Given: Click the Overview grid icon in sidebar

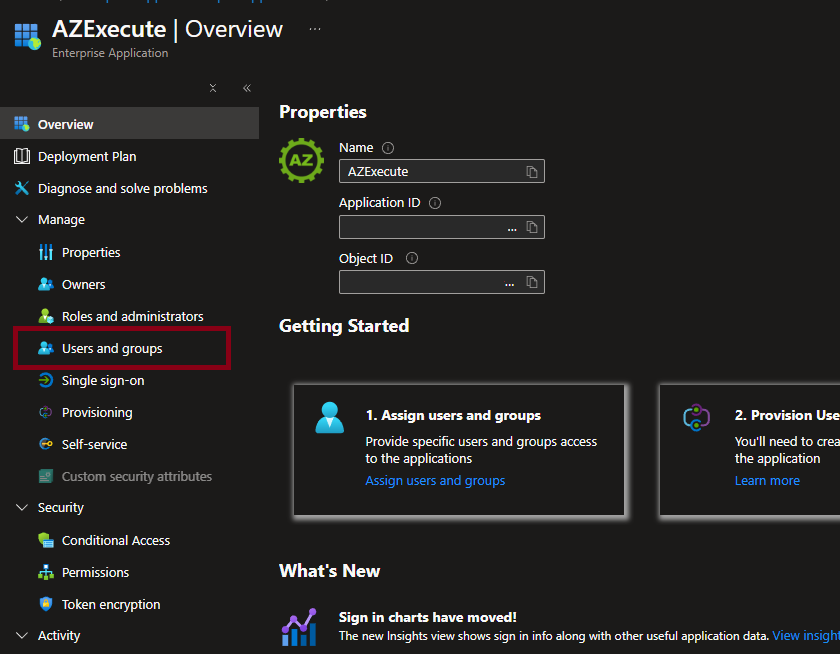Looking at the screenshot, I should (21, 124).
